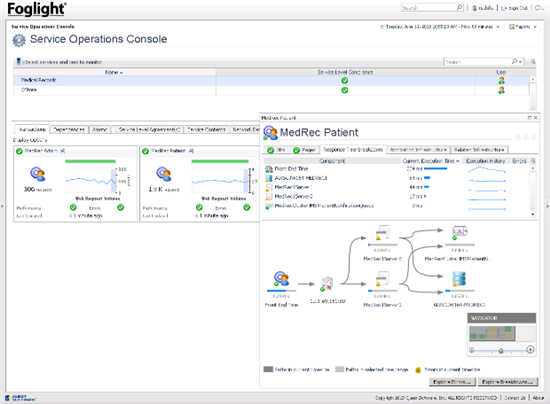Image resolution: width=550 pixels, height=404 pixels.
Task: Click MedRec Patient card Errors status icon
Action: click(x=247, y=208)
